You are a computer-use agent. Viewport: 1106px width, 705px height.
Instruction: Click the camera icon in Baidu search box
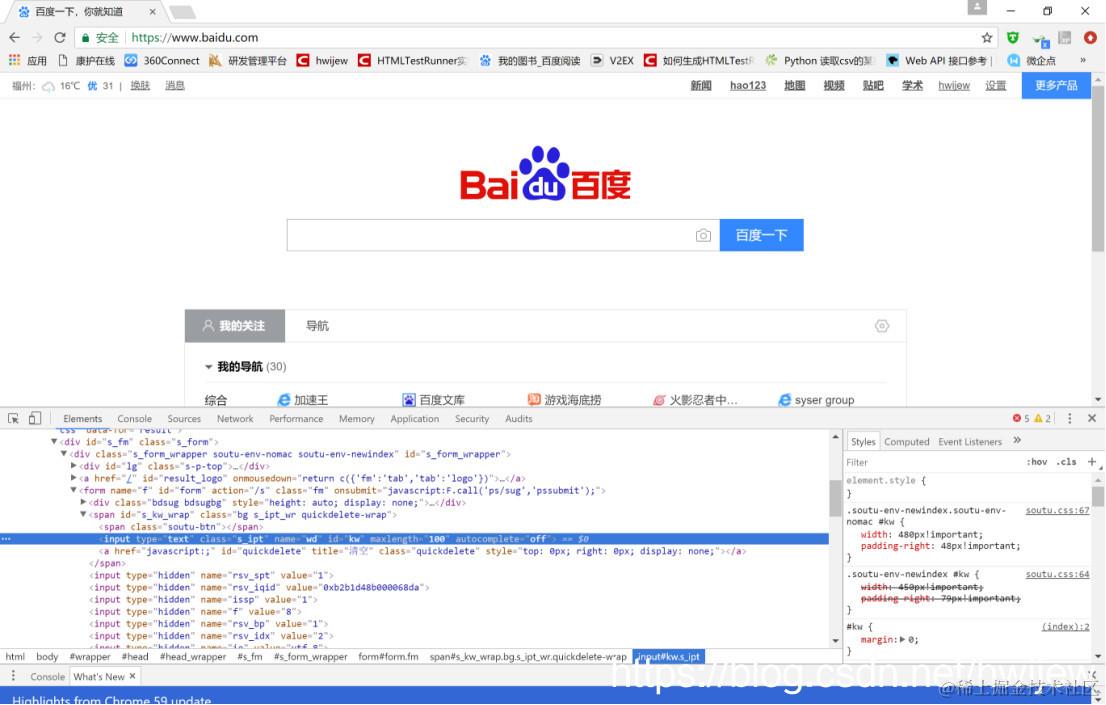703,234
